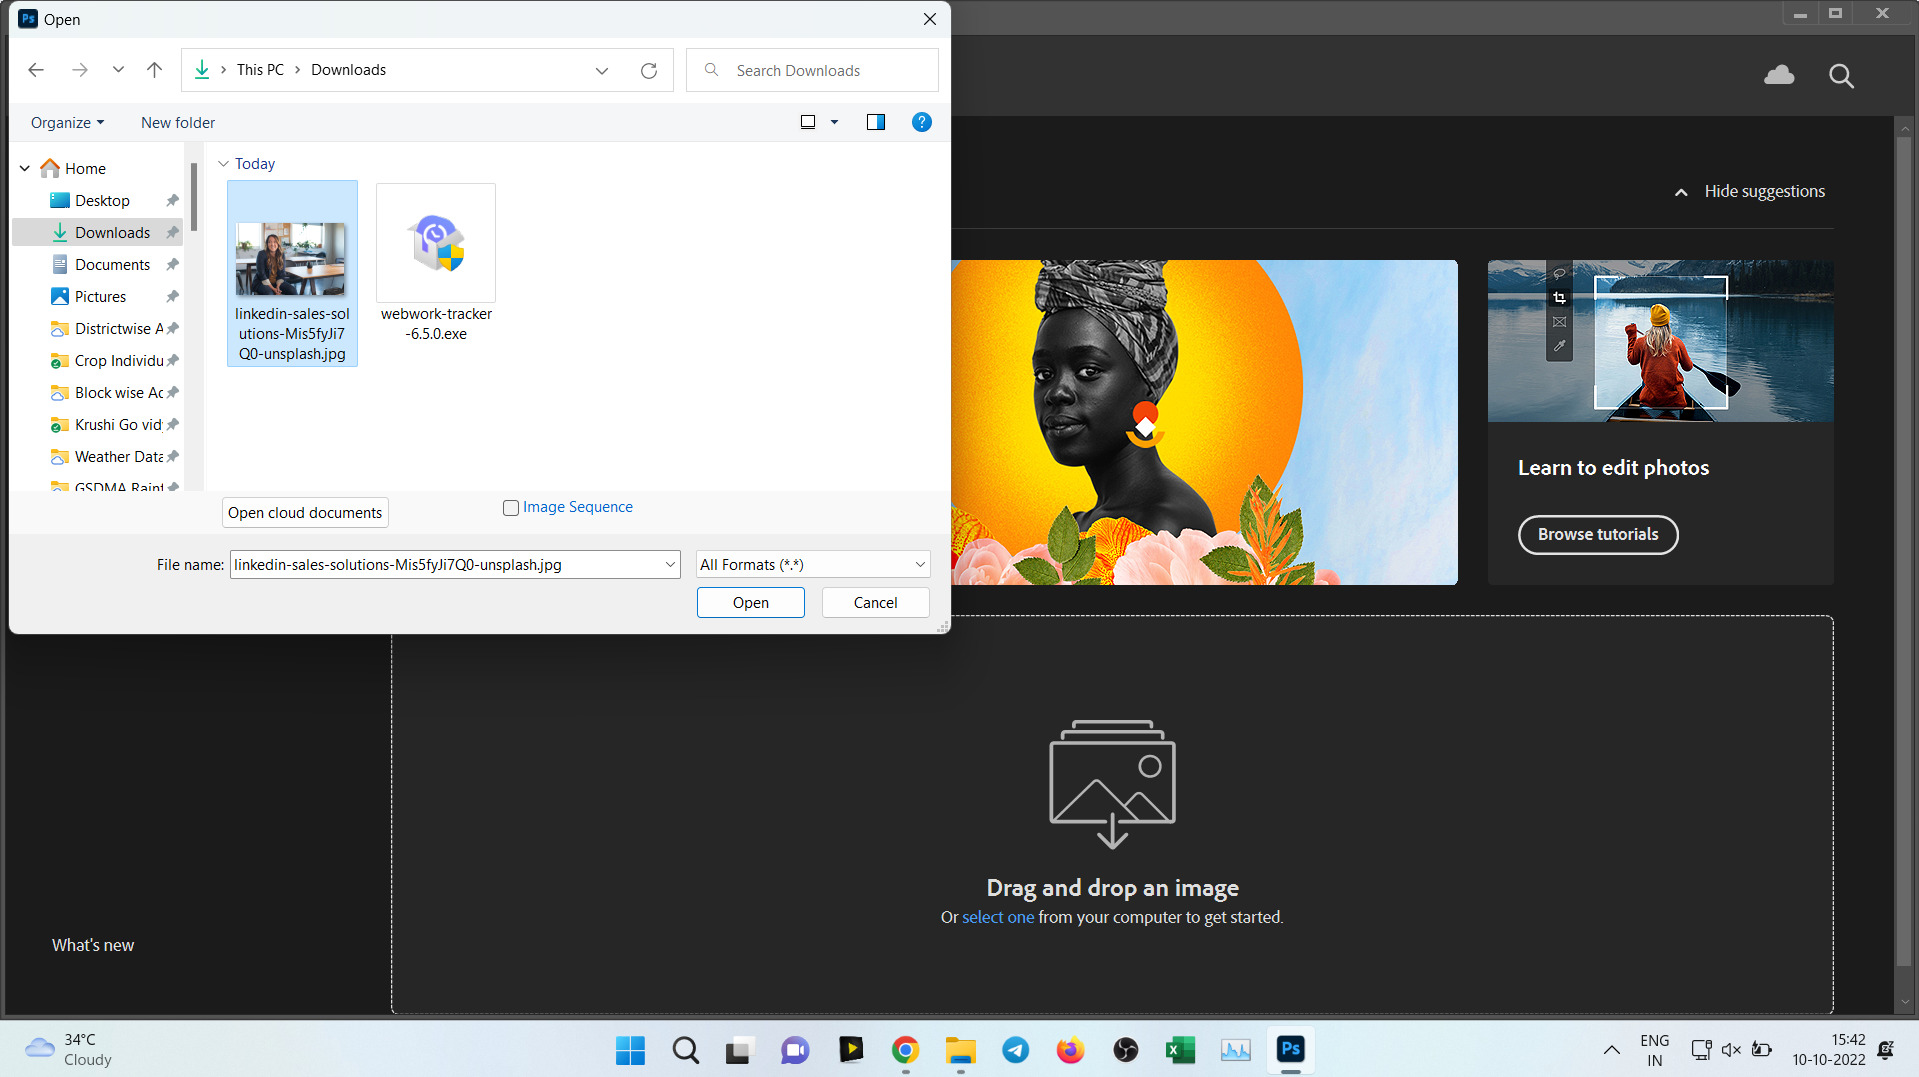This screenshot has height=1077, width=1919.
Task: Go forward in Open dialog navigation
Action: pos(80,70)
